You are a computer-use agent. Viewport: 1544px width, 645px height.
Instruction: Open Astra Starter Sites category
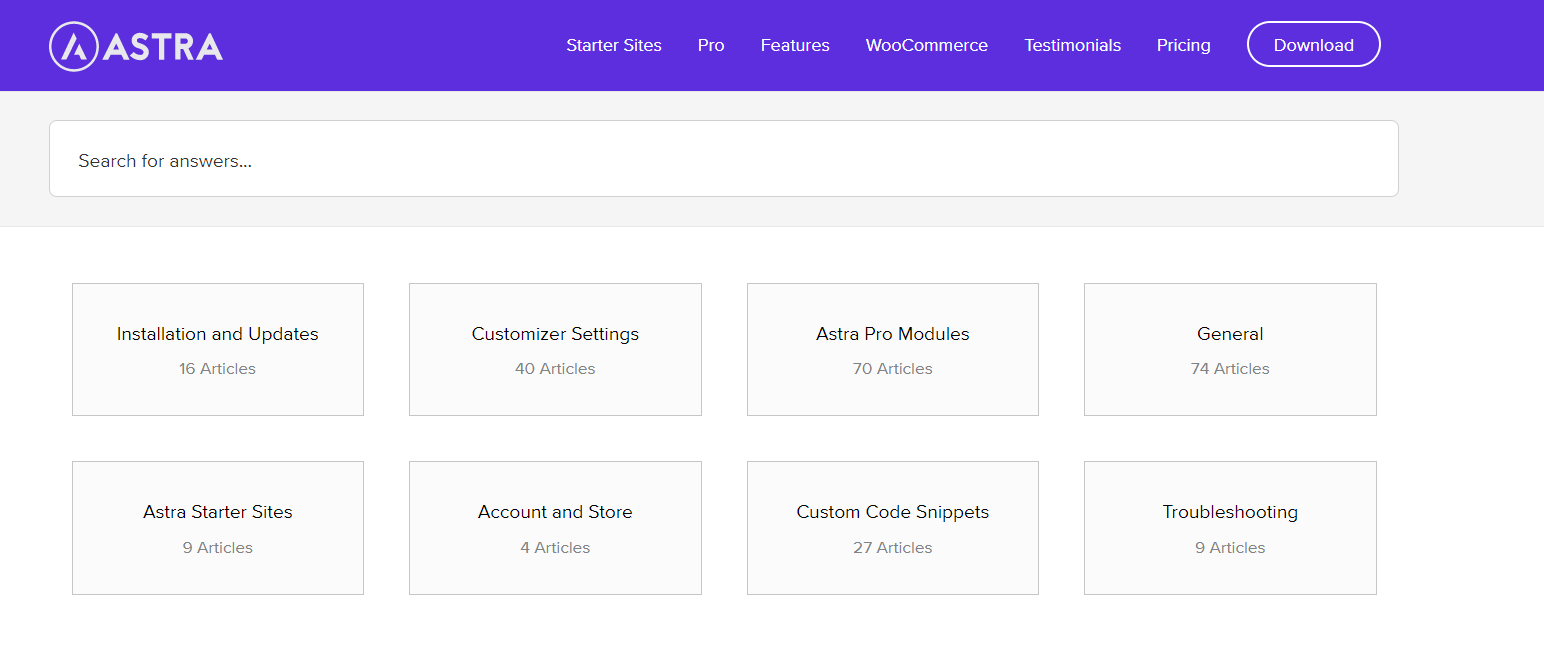click(x=218, y=528)
